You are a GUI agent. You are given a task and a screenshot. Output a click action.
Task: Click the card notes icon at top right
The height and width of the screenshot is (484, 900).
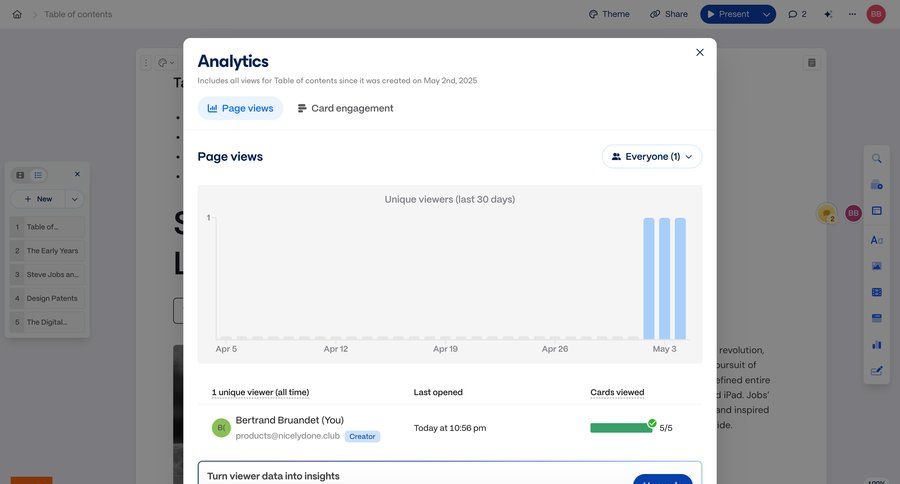(x=812, y=63)
